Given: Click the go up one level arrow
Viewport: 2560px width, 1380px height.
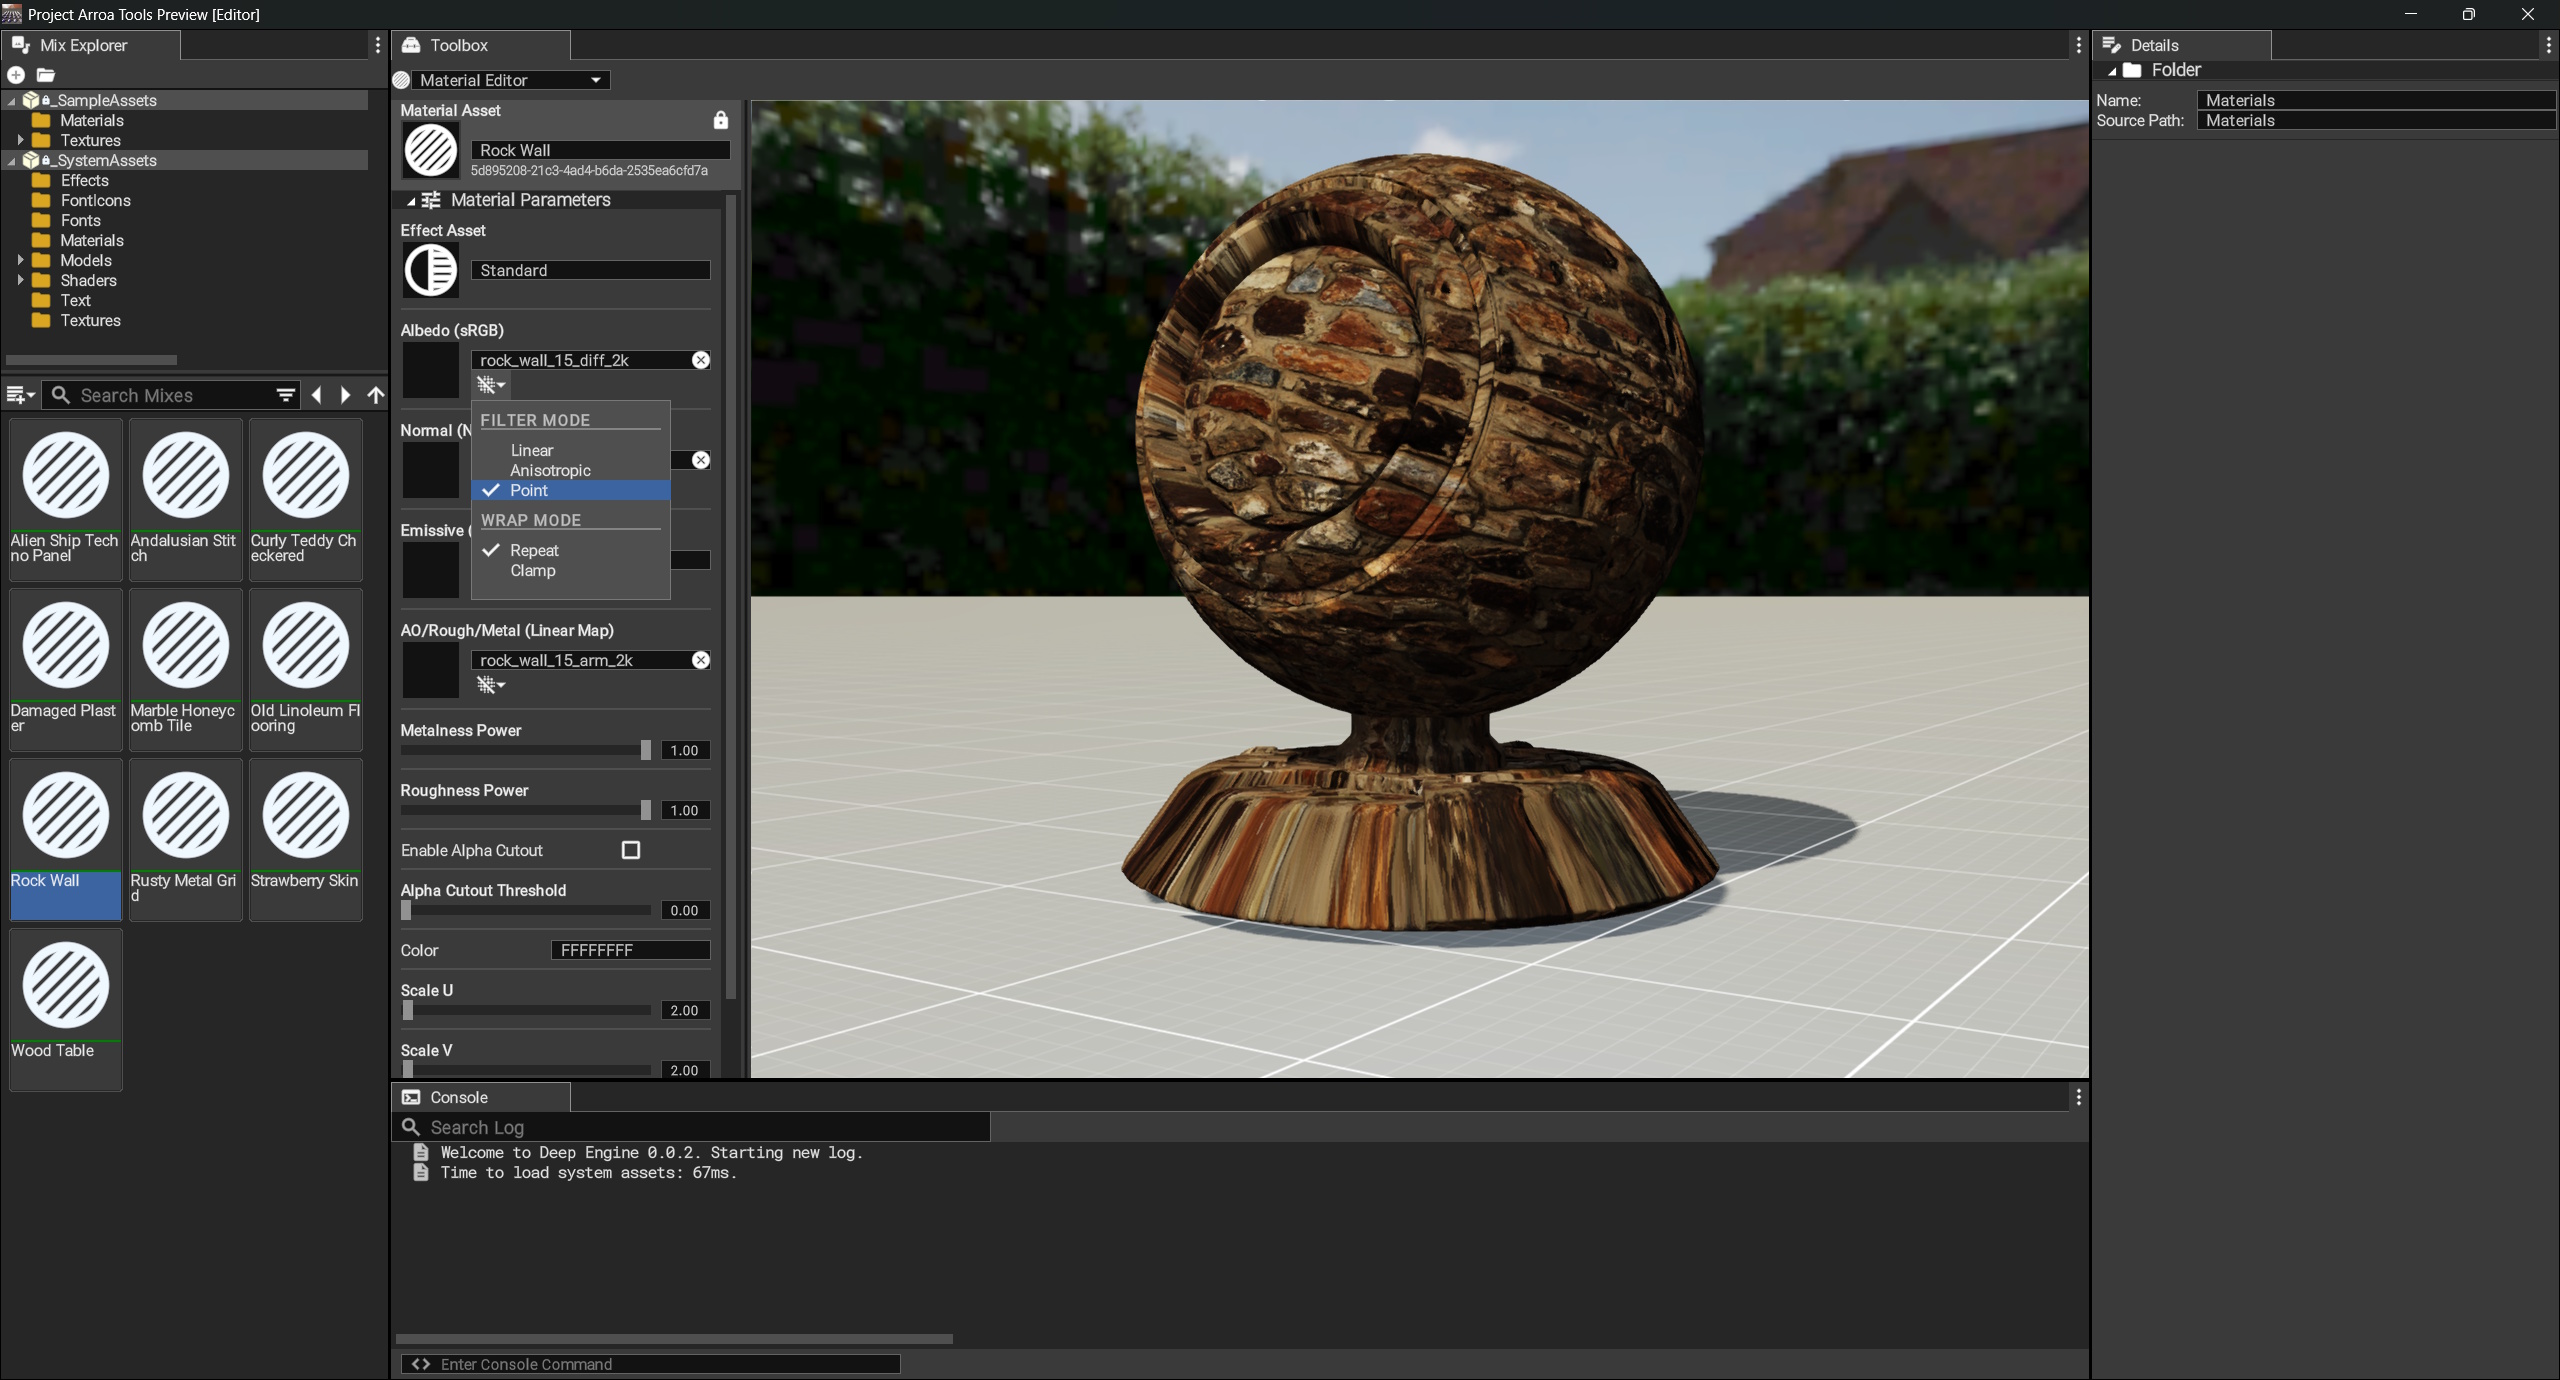Looking at the screenshot, I should [376, 396].
